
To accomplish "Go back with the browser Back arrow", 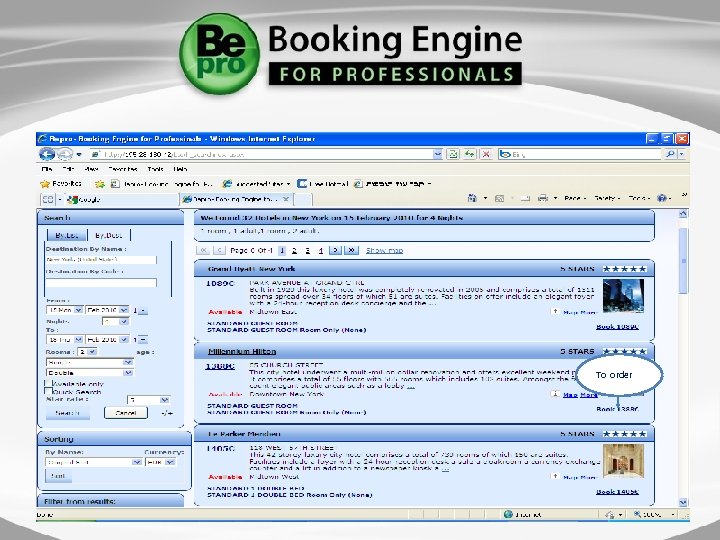I will 47,154.
